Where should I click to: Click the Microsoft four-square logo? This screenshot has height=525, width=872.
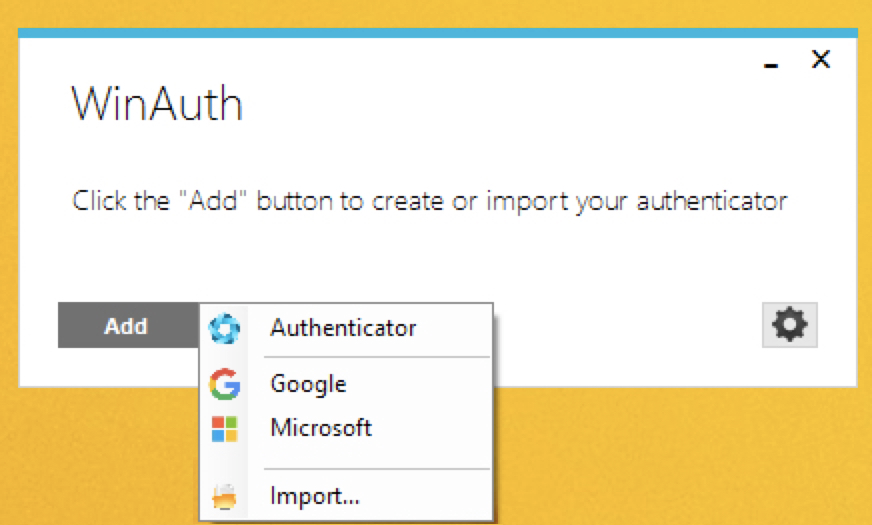tap(224, 429)
